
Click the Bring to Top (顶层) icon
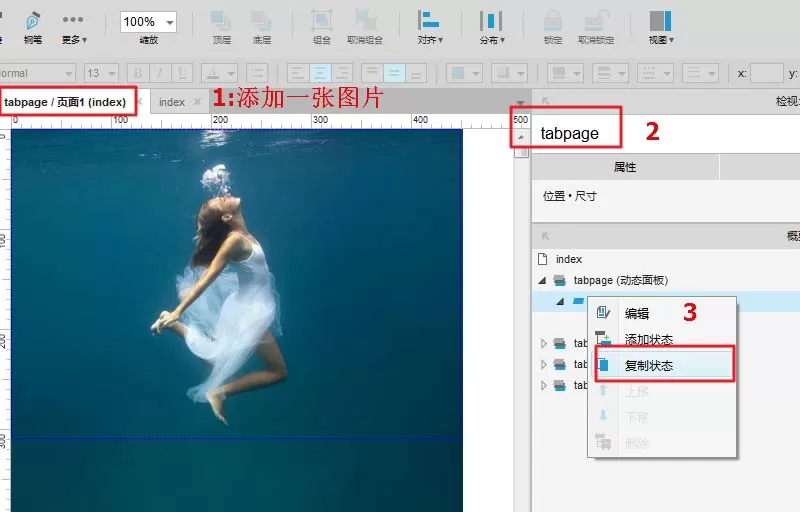(221, 28)
